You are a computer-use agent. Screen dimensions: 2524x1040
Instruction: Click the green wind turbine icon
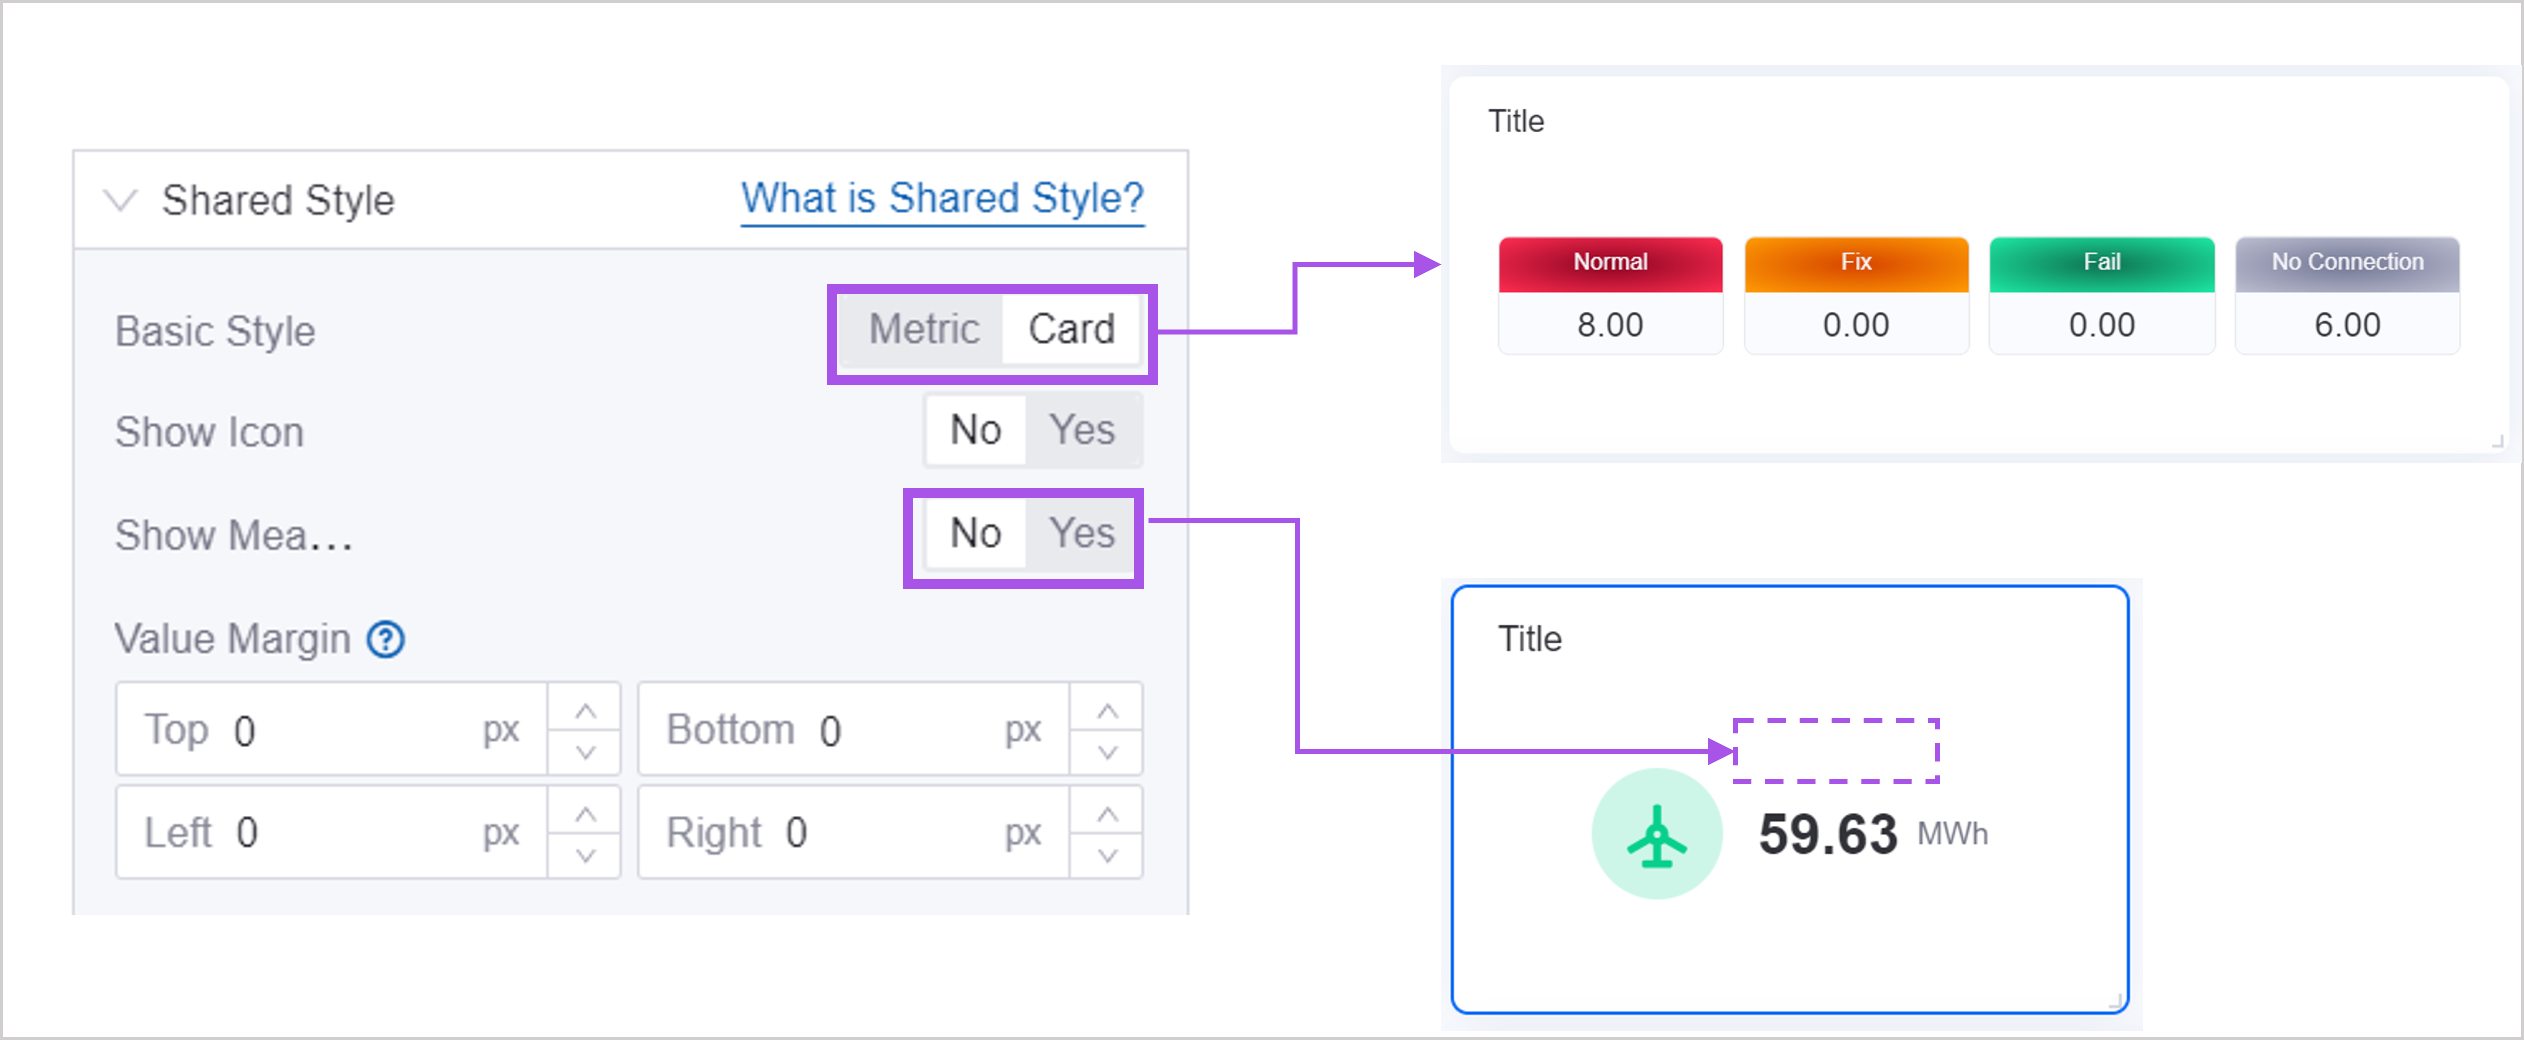[x=1656, y=834]
